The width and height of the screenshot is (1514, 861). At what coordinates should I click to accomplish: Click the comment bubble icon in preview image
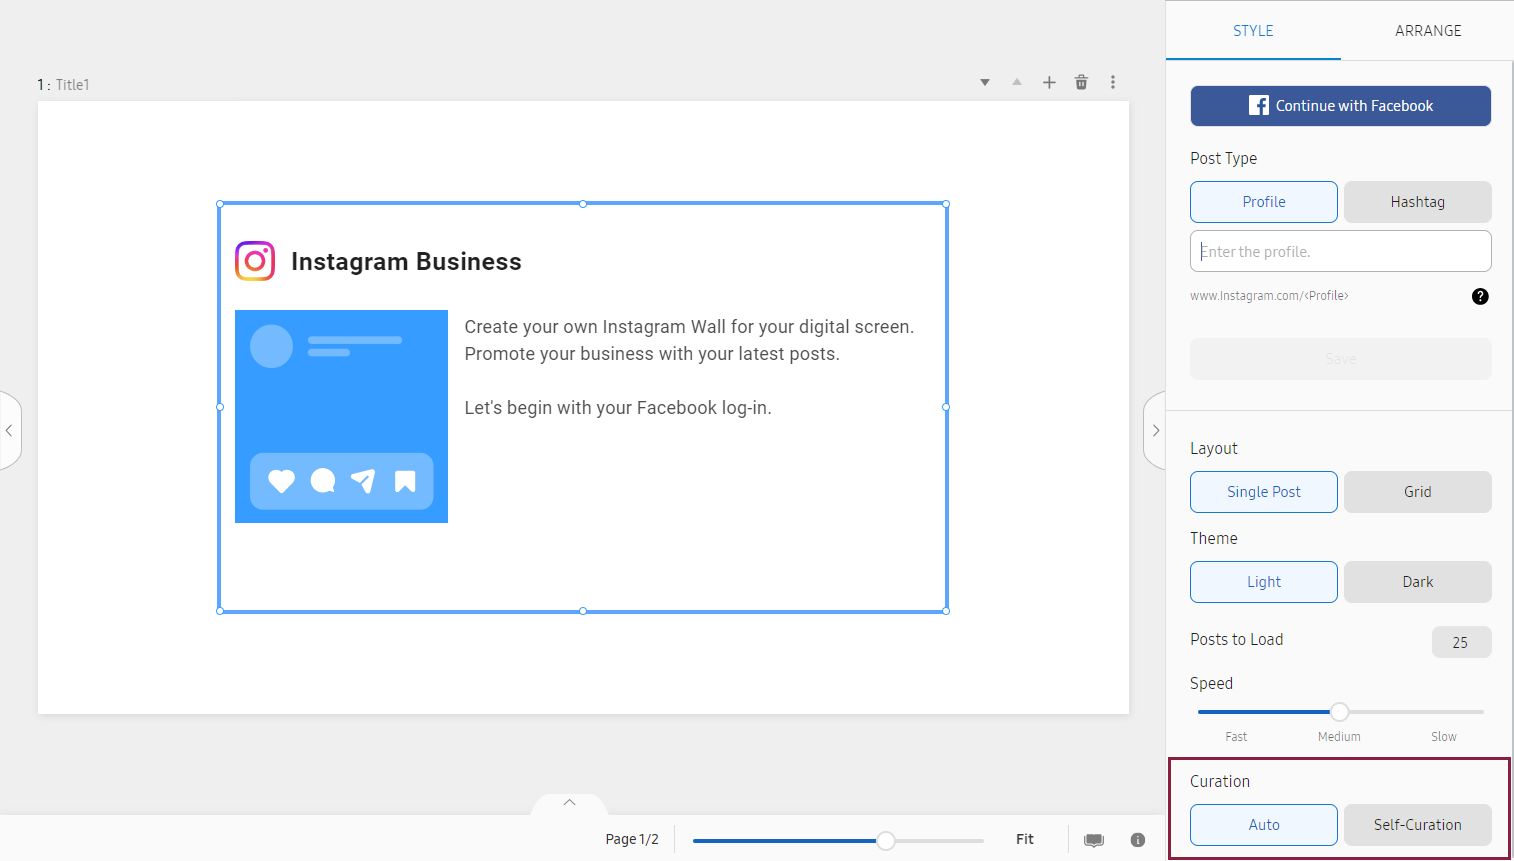(323, 481)
